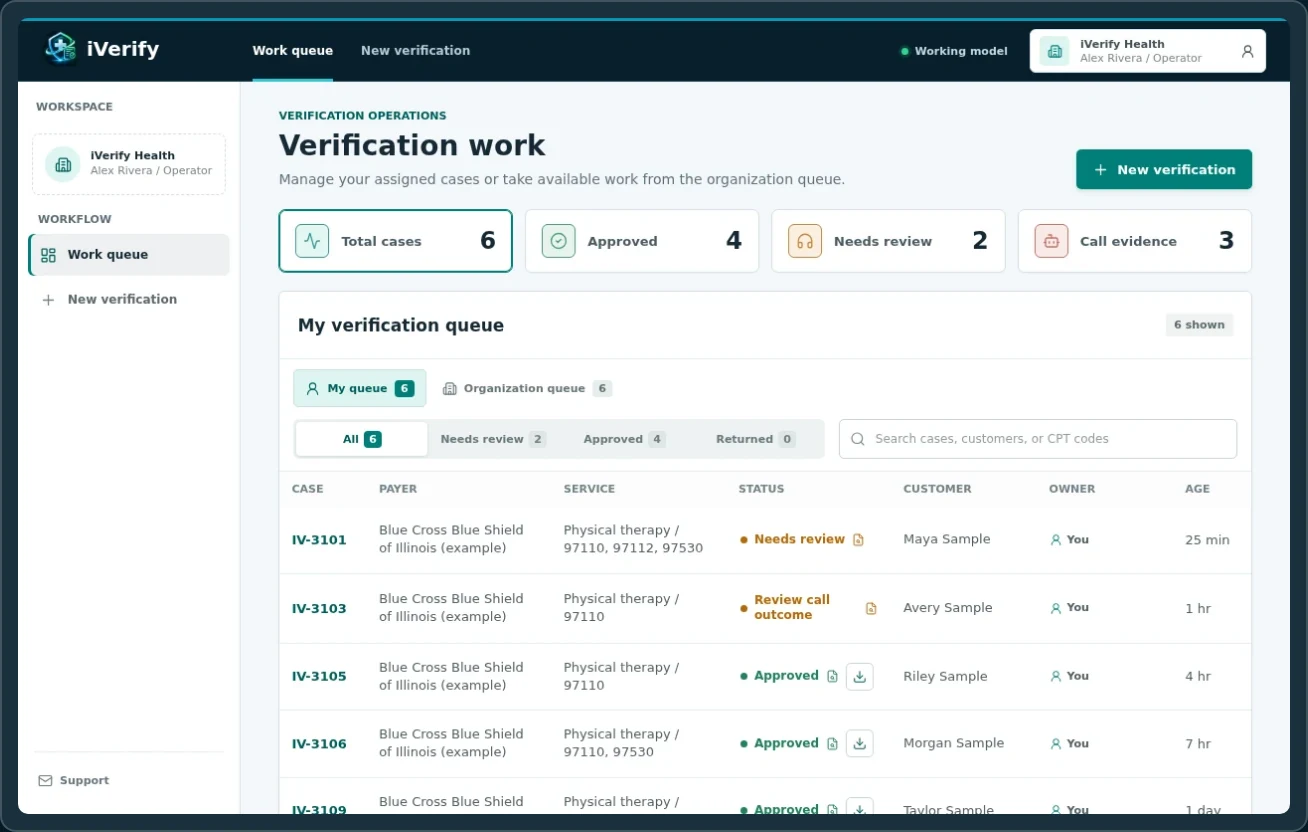Open the sidebar iVerify Health workspace card
The width and height of the screenshot is (1308, 832).
(x=129, y=164)
